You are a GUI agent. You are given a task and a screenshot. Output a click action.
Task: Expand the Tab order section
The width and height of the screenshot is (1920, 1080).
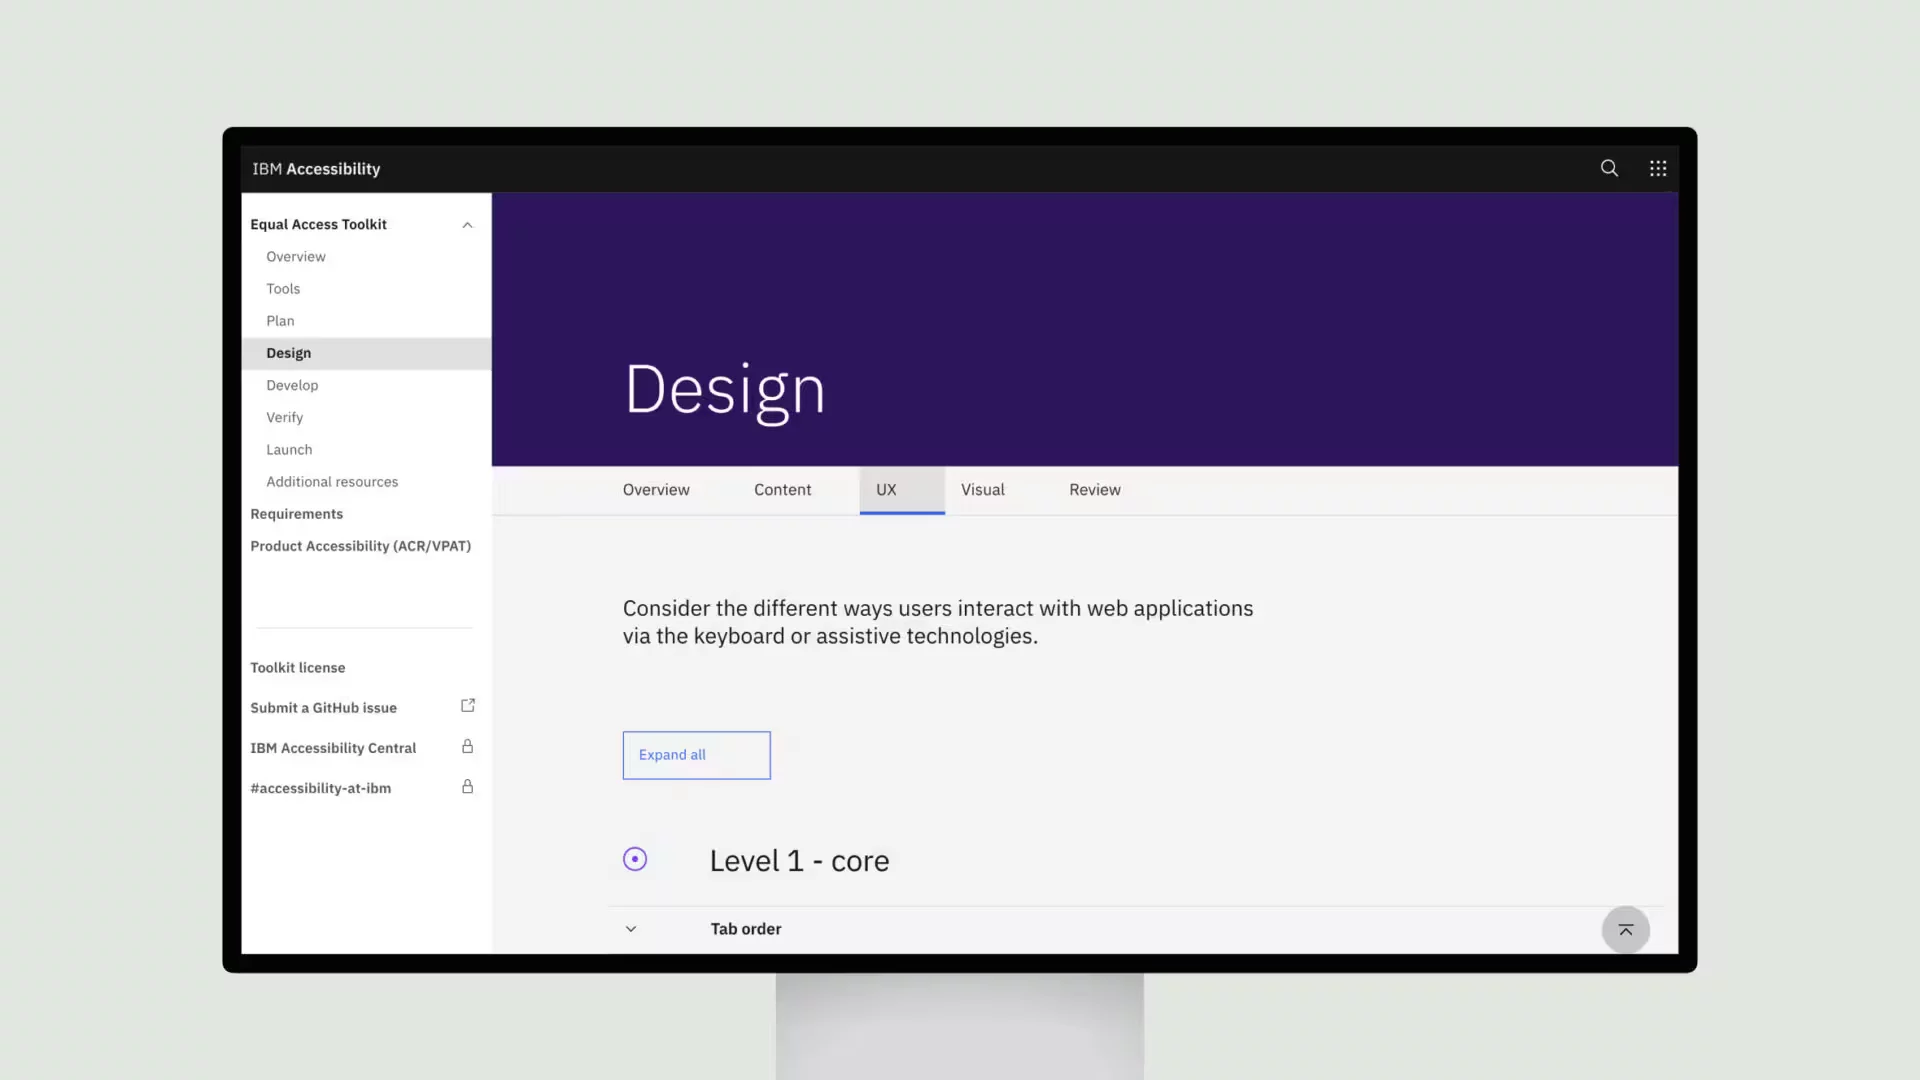633,928
